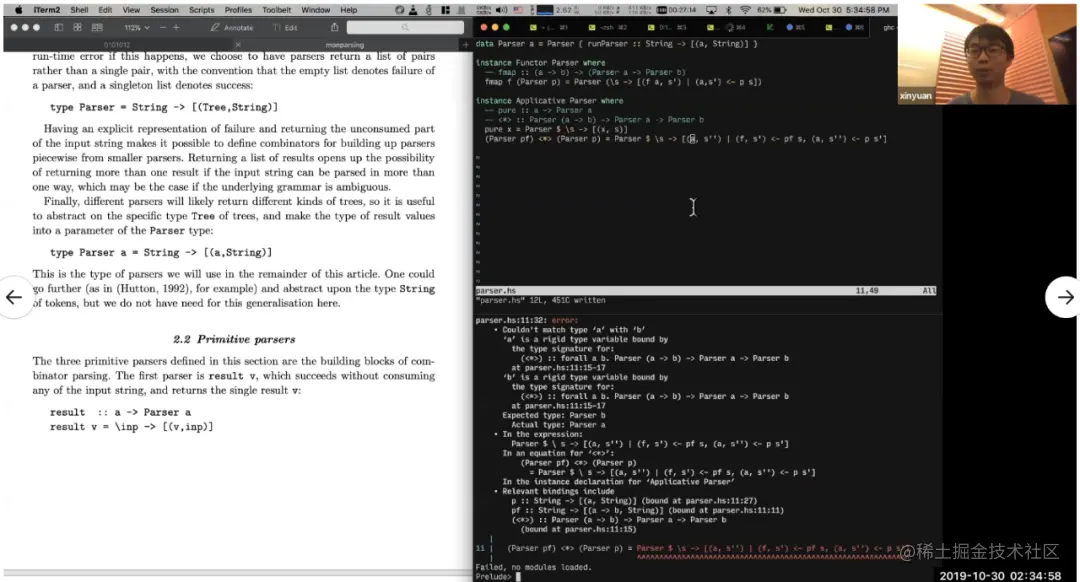This screenshot has height=582, width=1080.
Task: Open the Window menu in menu bar
Action: [x=315, y=10]
